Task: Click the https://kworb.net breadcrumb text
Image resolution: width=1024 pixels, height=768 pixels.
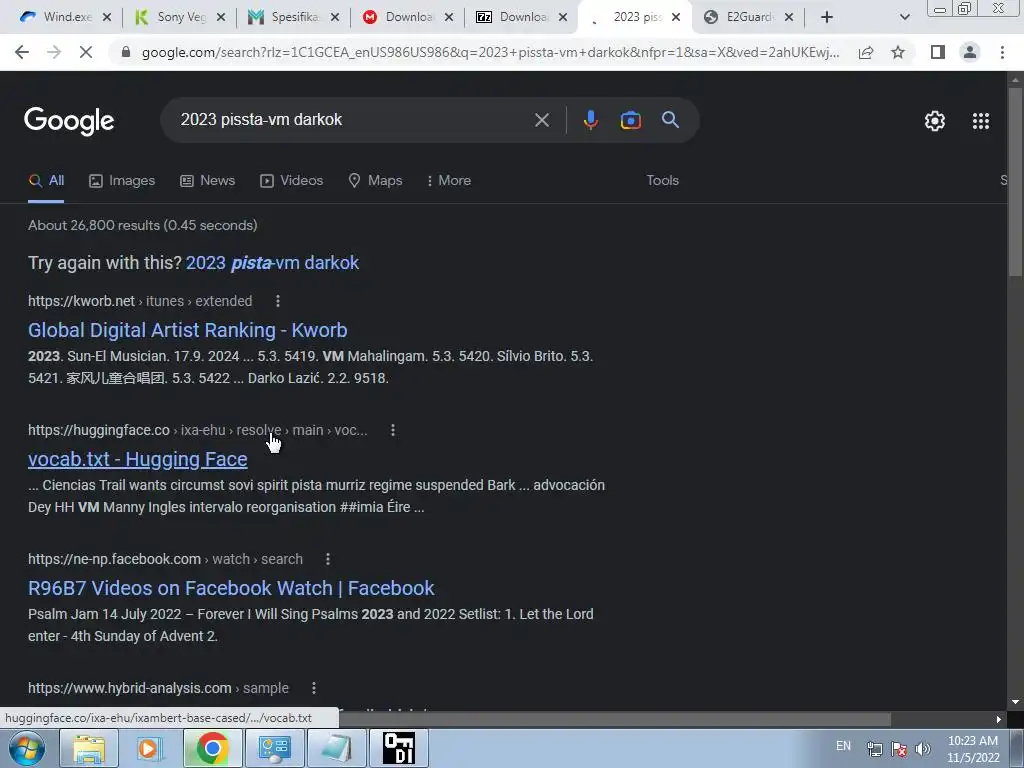Action: [82, 301]
